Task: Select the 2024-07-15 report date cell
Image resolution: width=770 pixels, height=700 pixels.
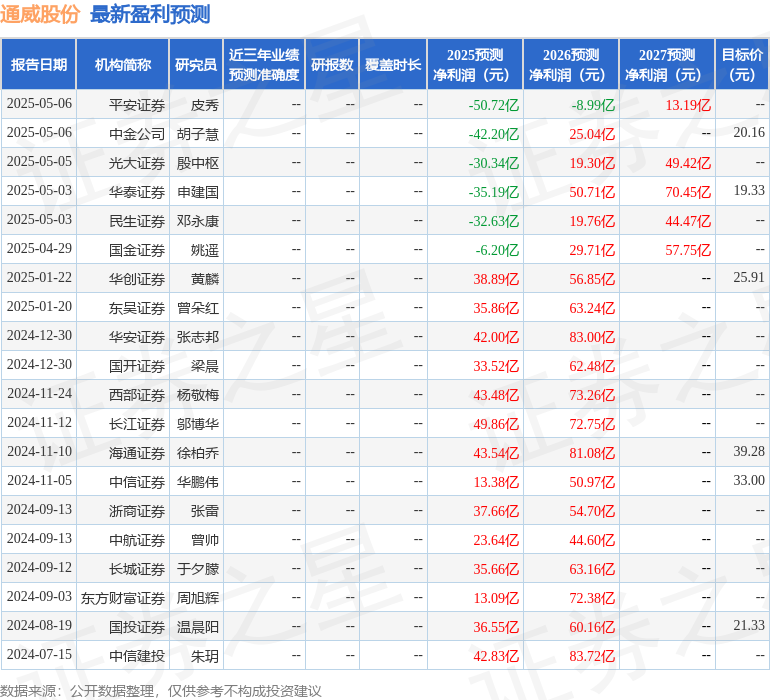Action: click(39, 655)
